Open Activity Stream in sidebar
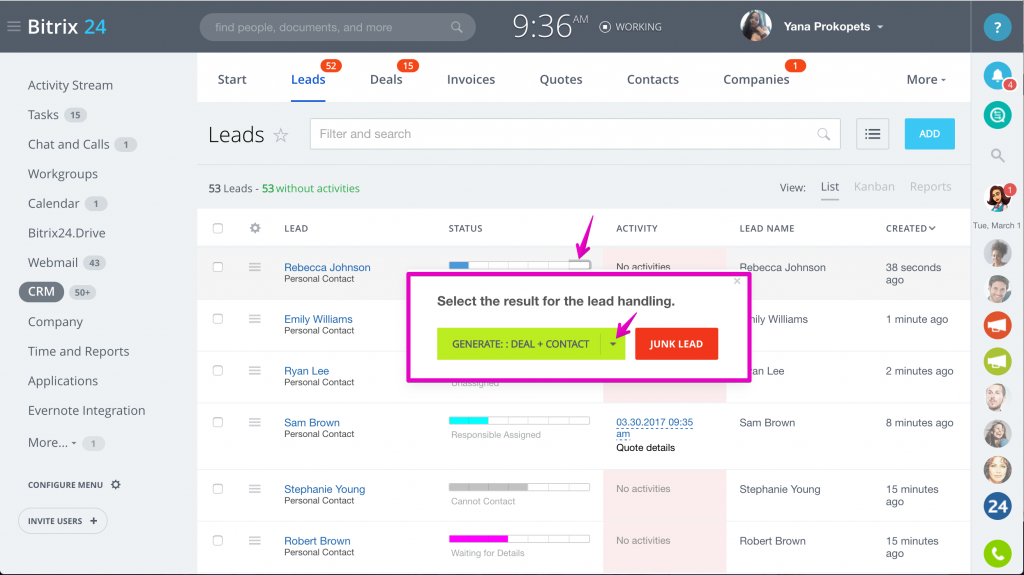This screenshot has width=1024, height=575. (x=71, y=85)
